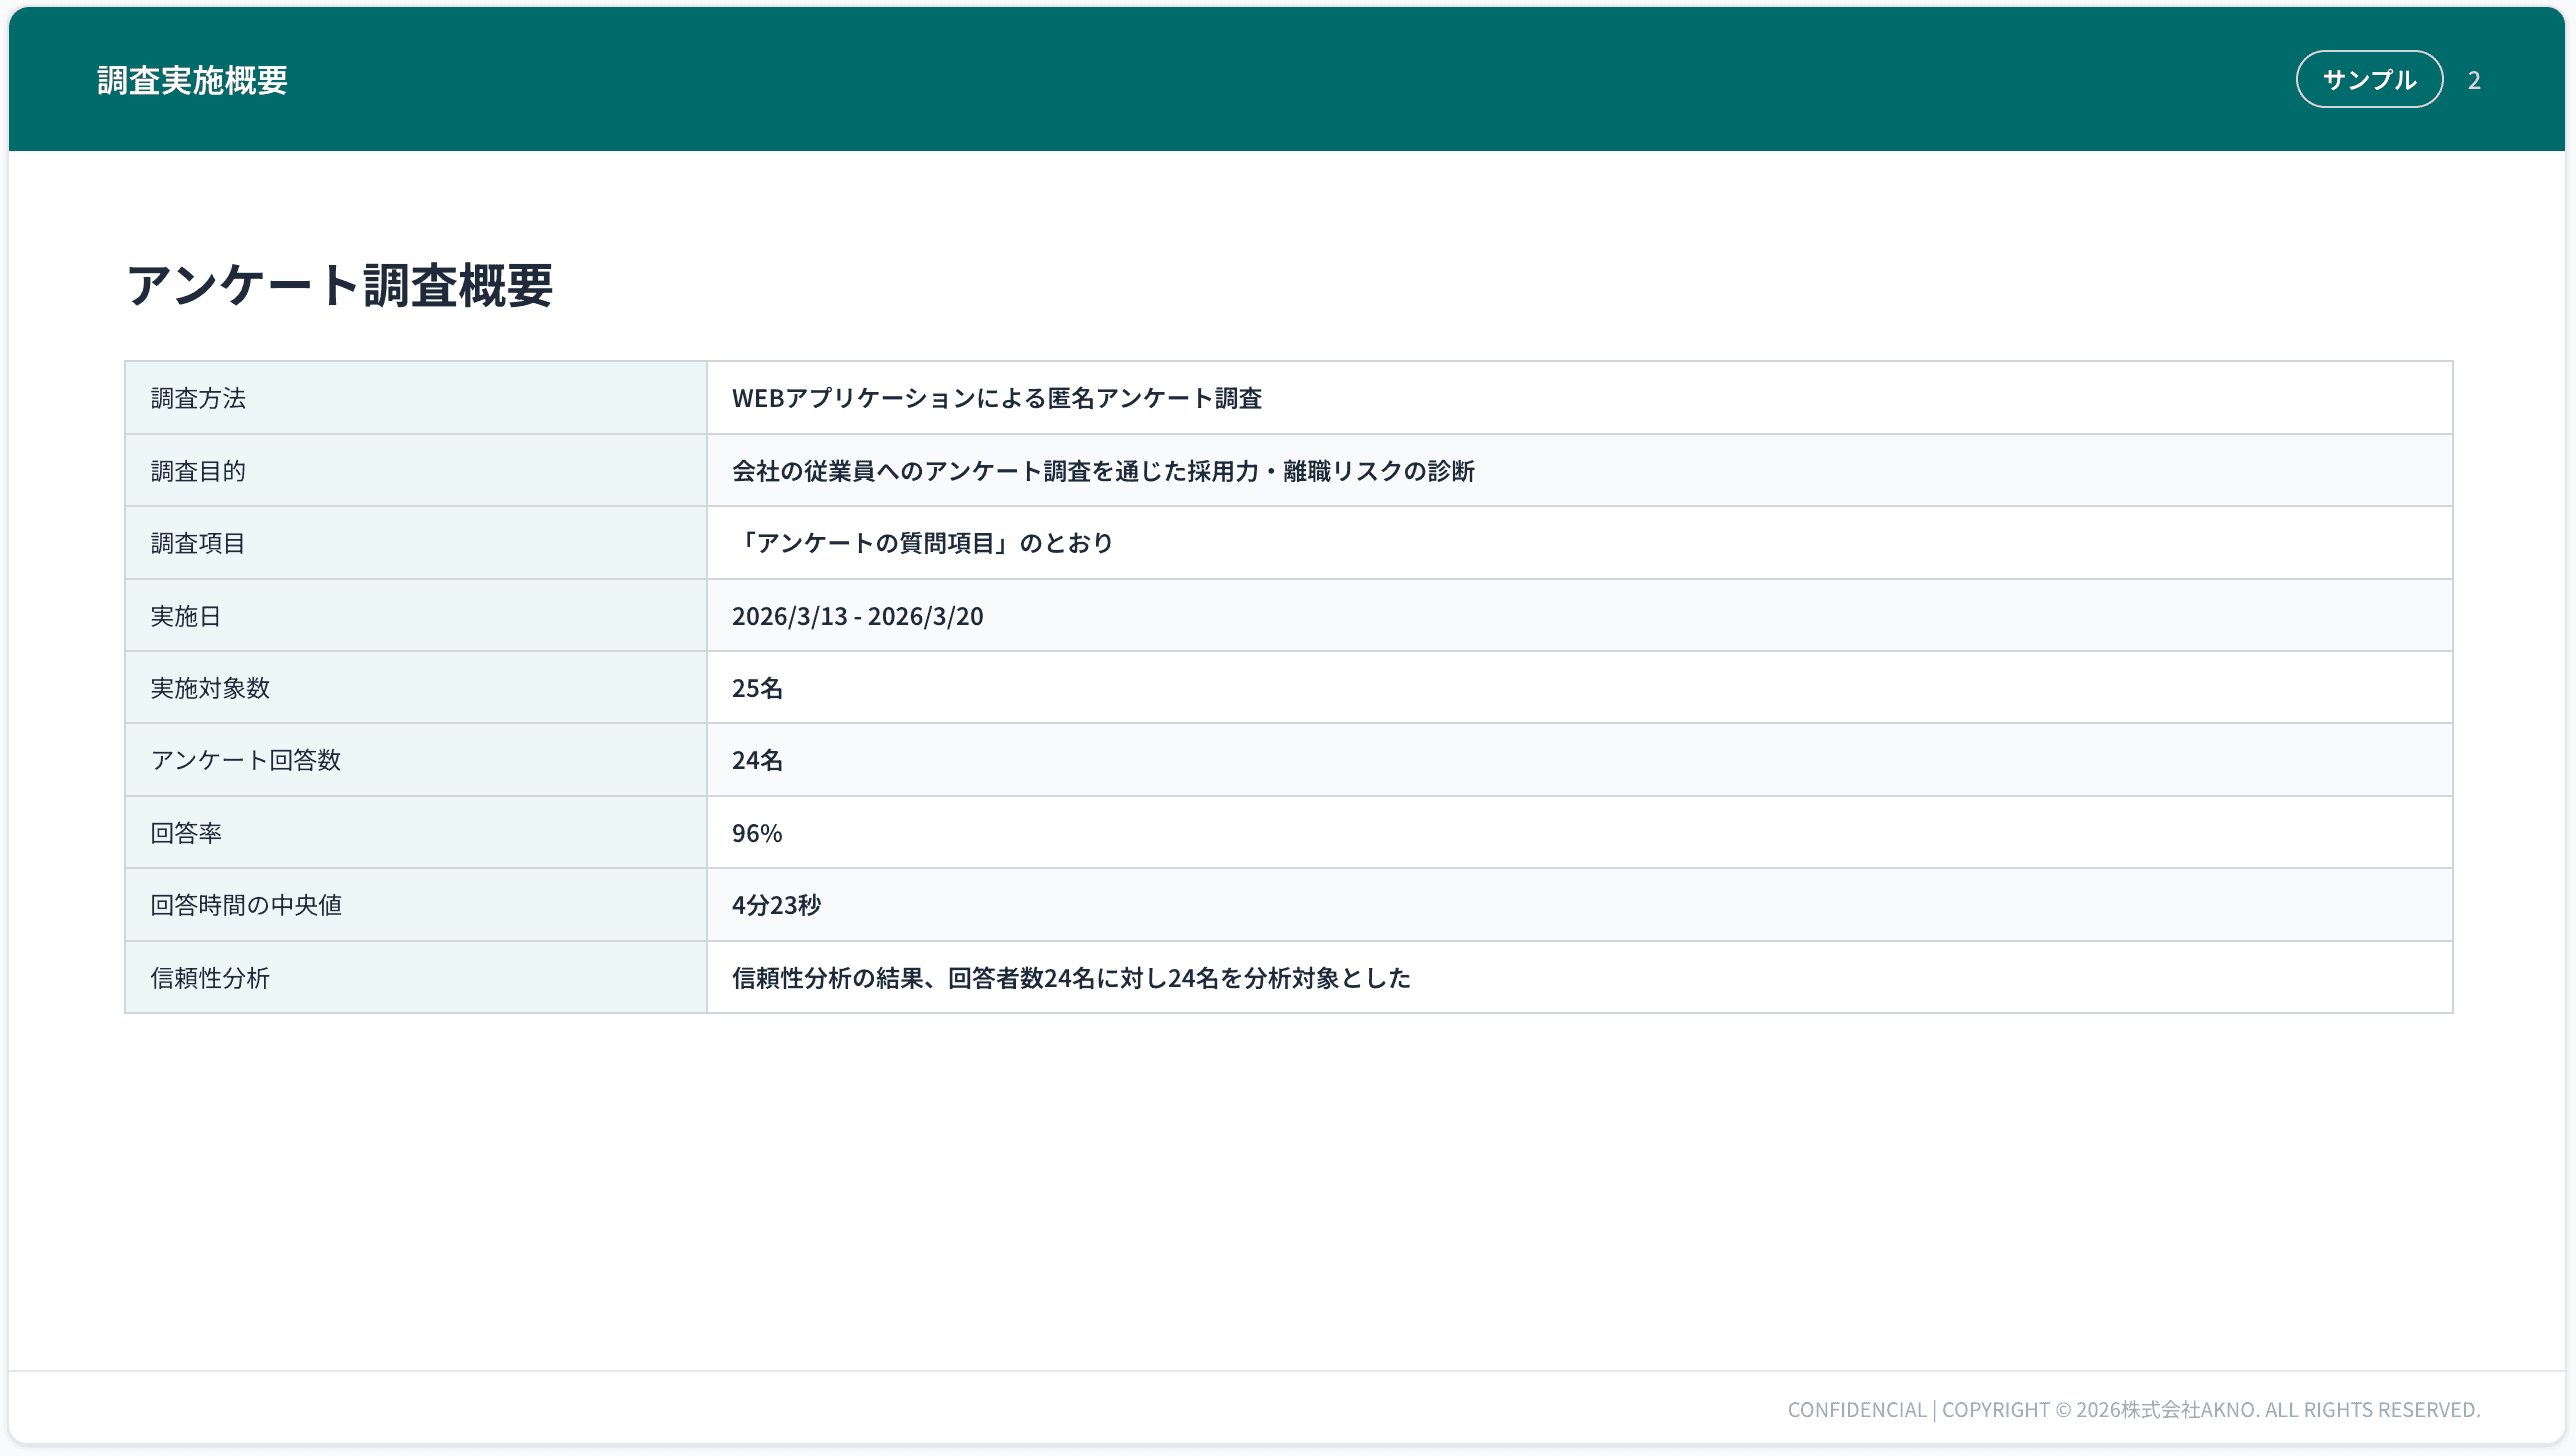Click the 採用力・離職リスクの診断 description cell
This screenshot has width=2576, height=1456.
pos(1105,470)
